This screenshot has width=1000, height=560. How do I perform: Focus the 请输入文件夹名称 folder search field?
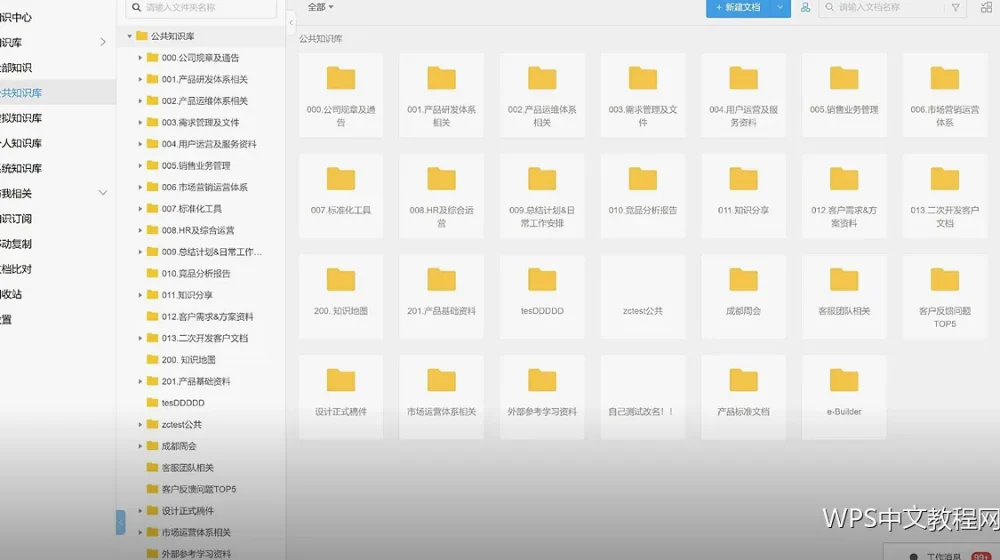click(x=201, y=8)
